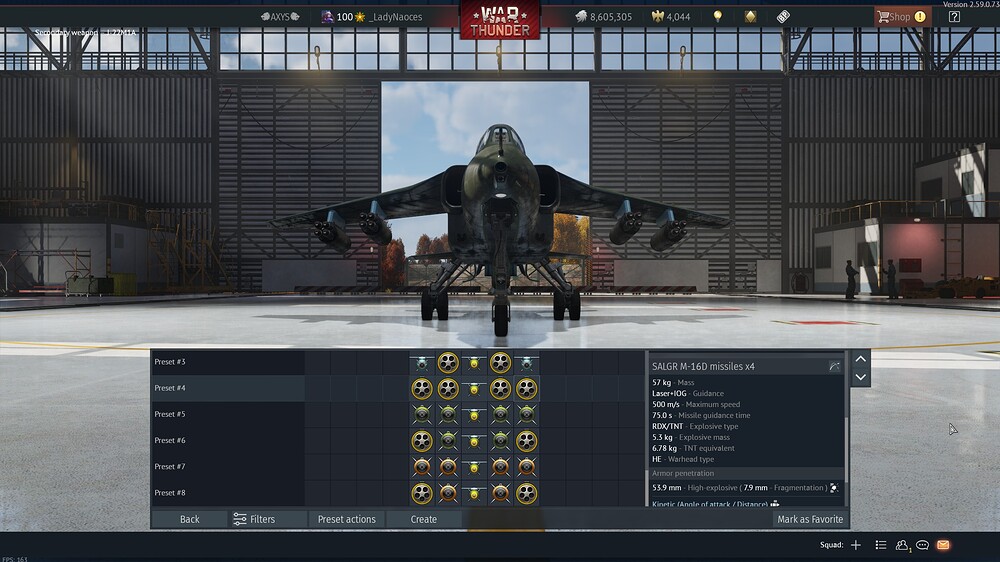Viewport: 1000px width, 562px height.
Task: Click the preset list scrollbar handle
Action: 647,488
